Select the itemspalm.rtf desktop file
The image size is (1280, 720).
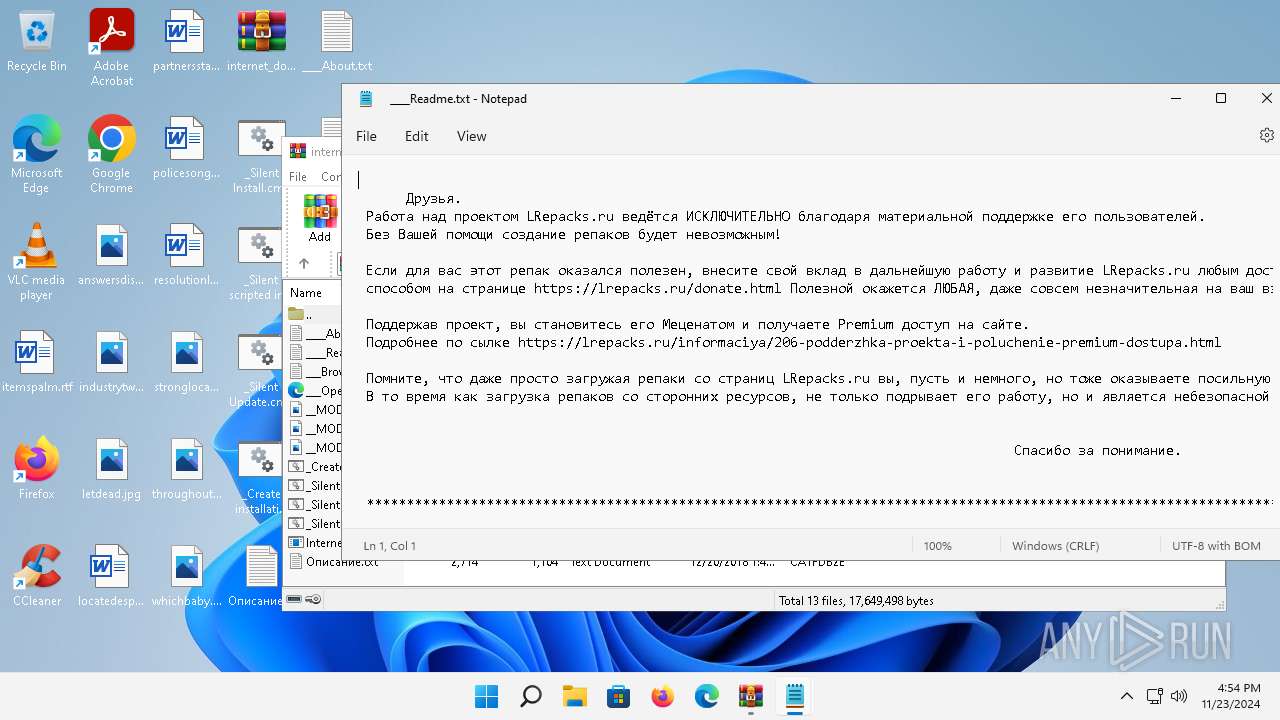tap(37, 362)
